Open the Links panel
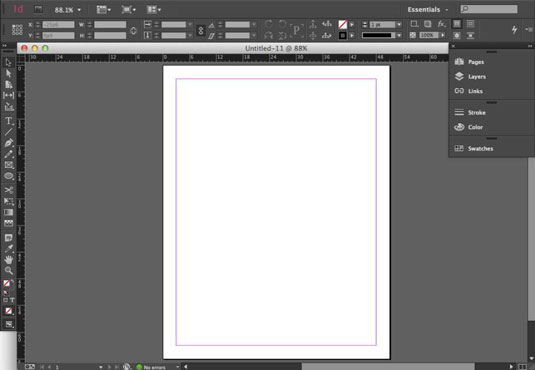 [x=468, y=91]
